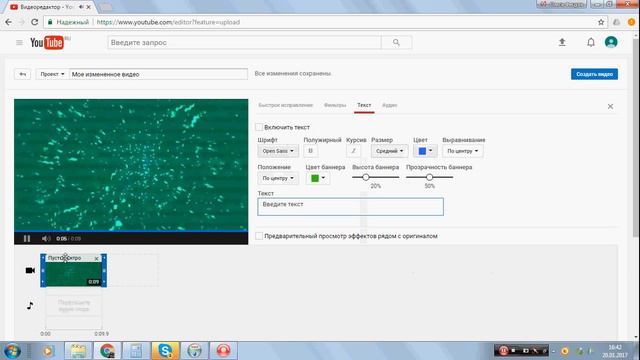Switch to the Фильтры tab

coord(335,105)
